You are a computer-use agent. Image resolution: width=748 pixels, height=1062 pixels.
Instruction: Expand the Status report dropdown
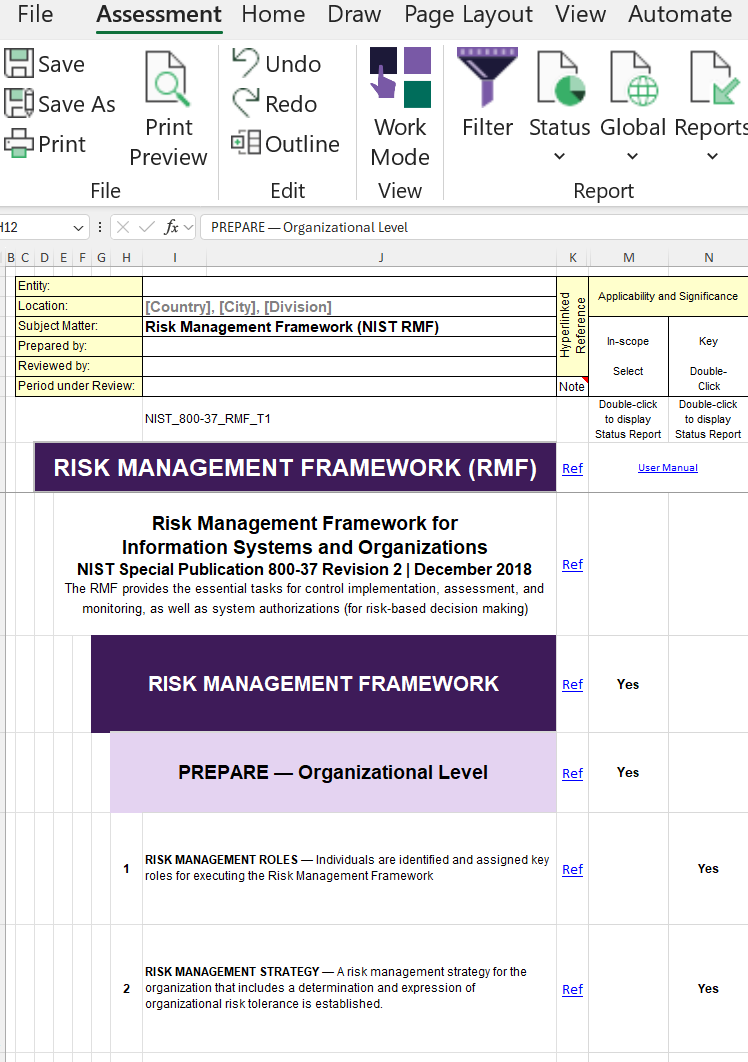pos(559,156)
